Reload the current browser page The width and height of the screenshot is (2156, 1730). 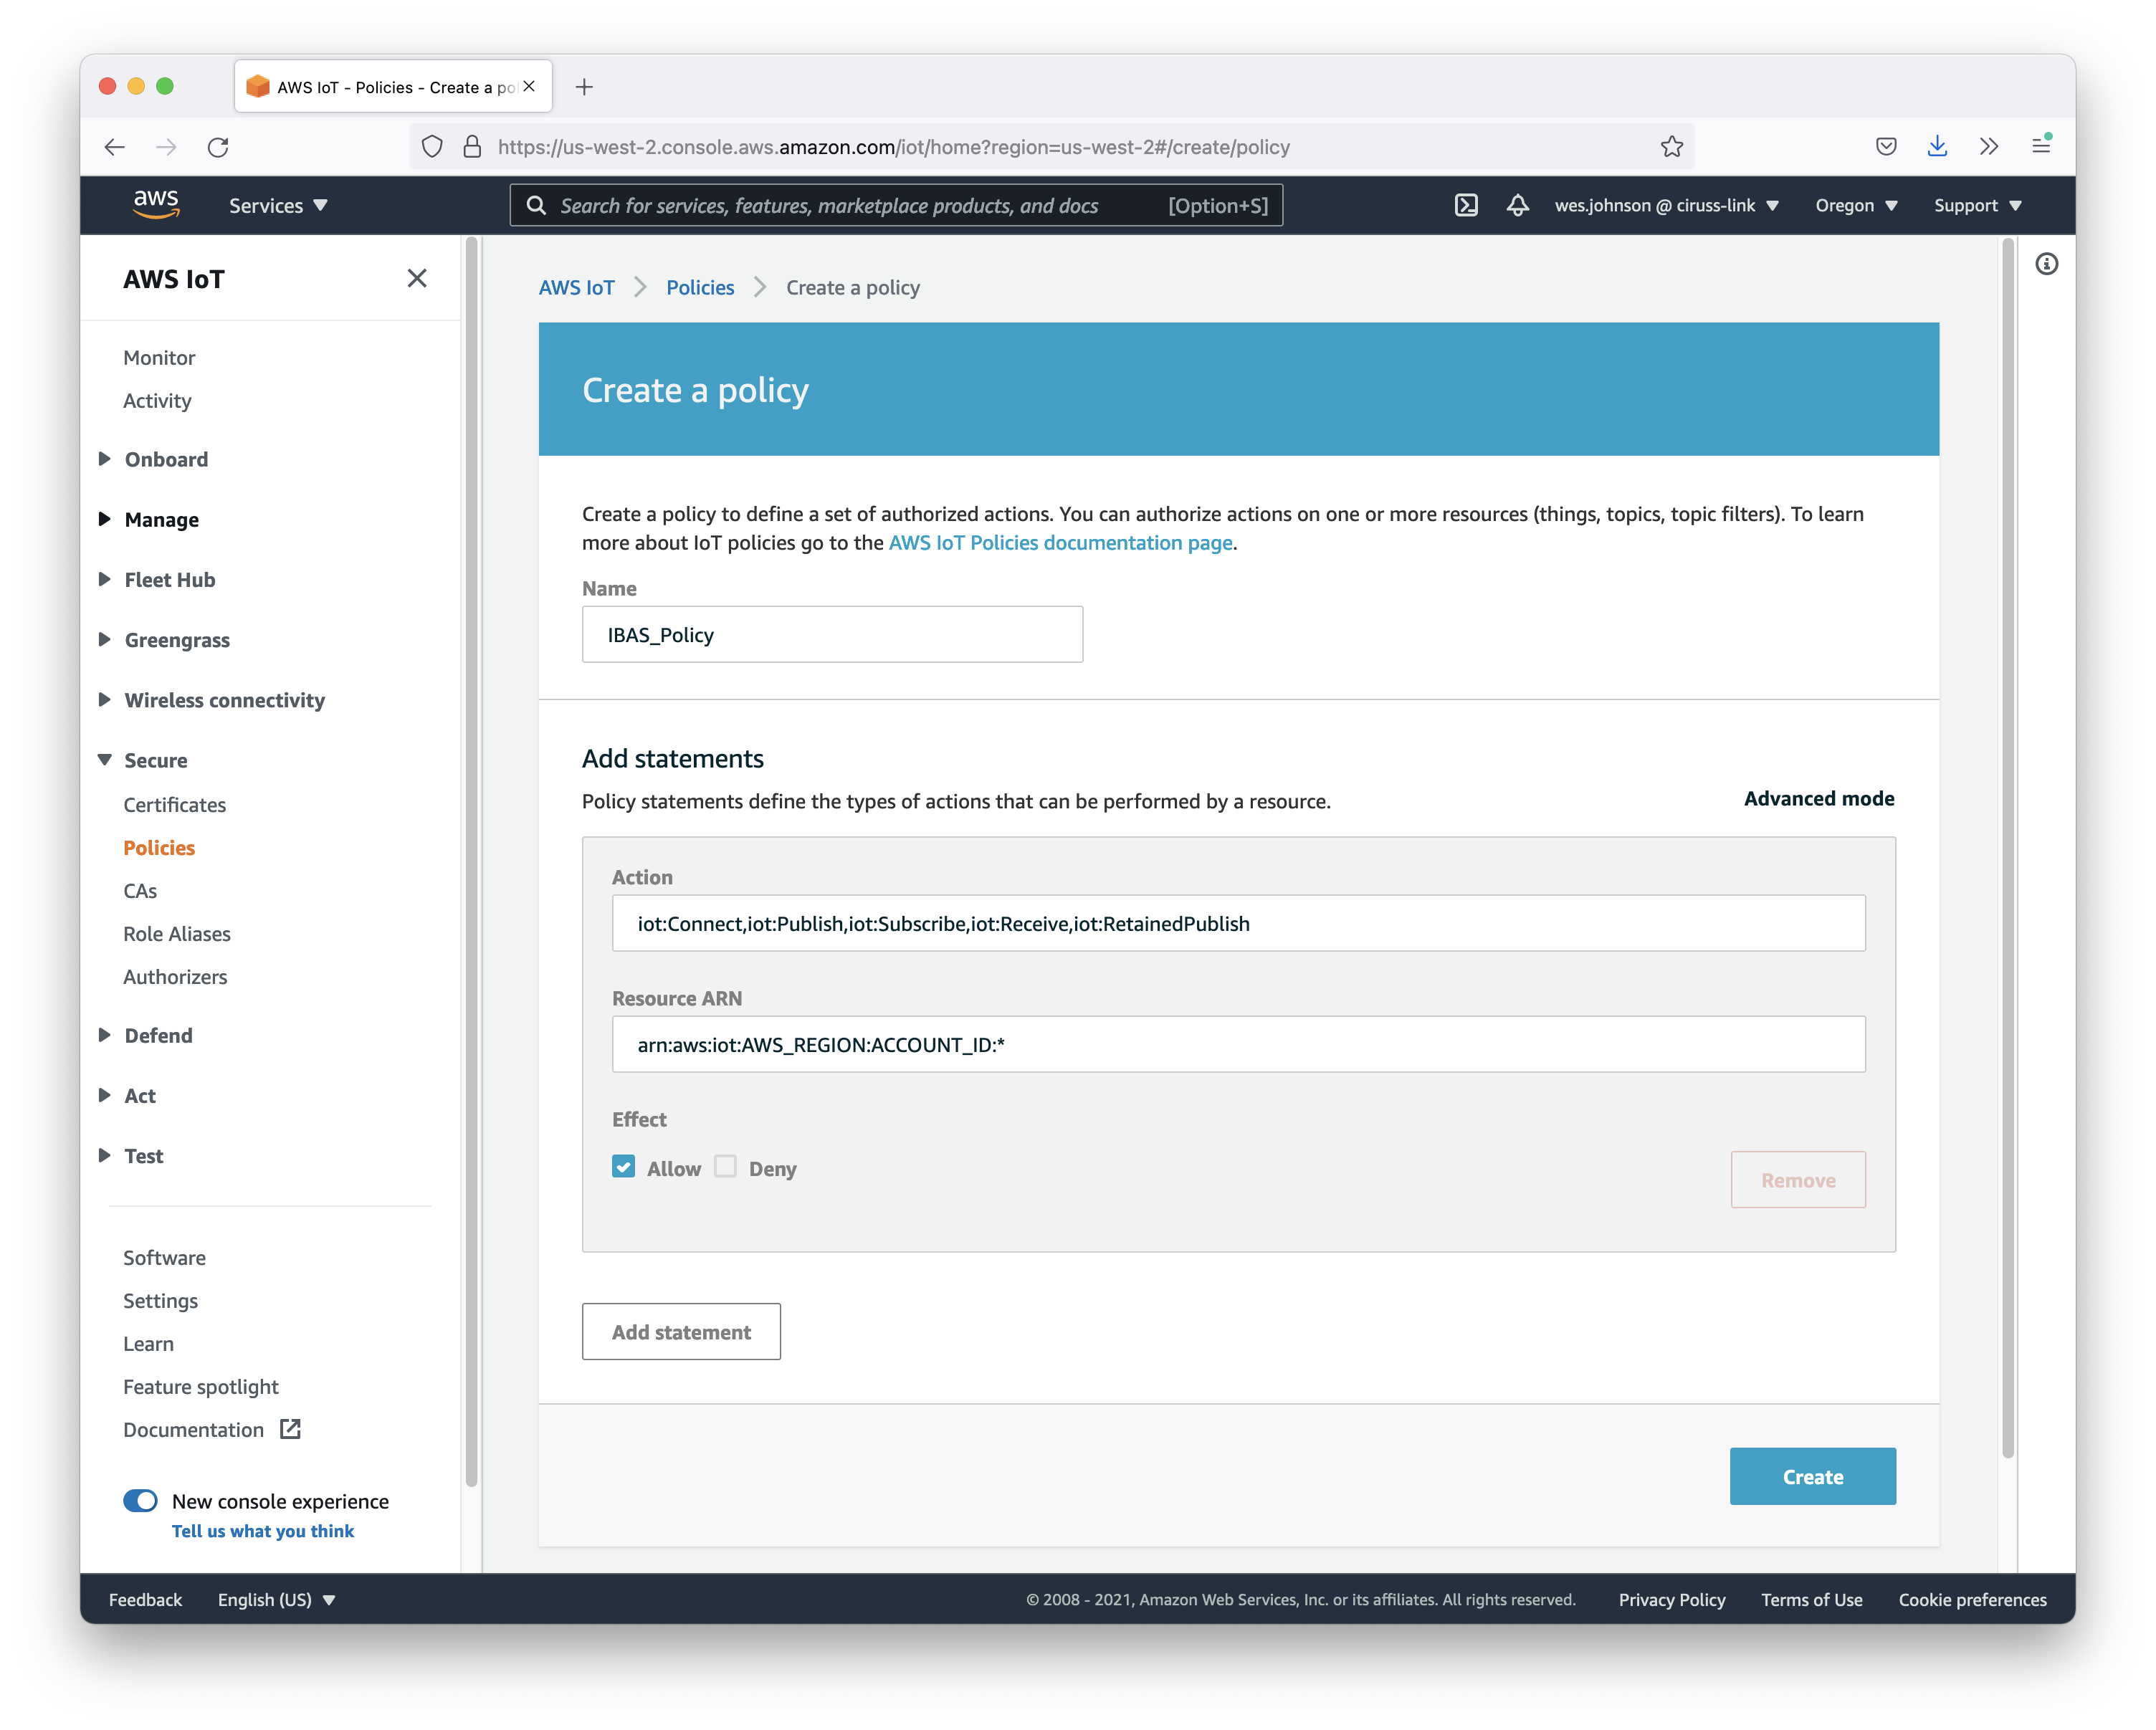tap(218, 147)
